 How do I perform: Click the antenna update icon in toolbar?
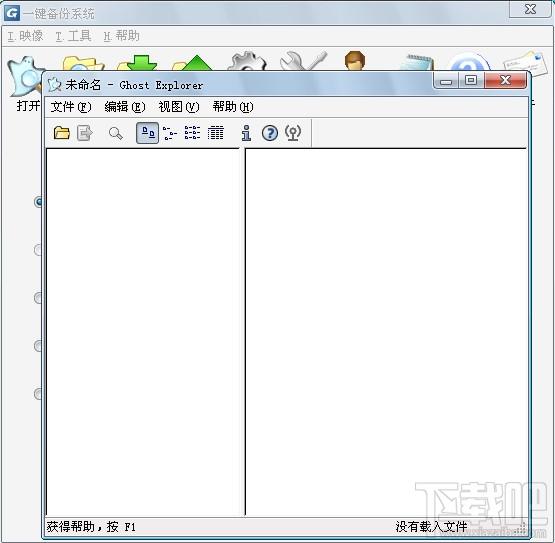pyautogui.click(x=293, y=133)
